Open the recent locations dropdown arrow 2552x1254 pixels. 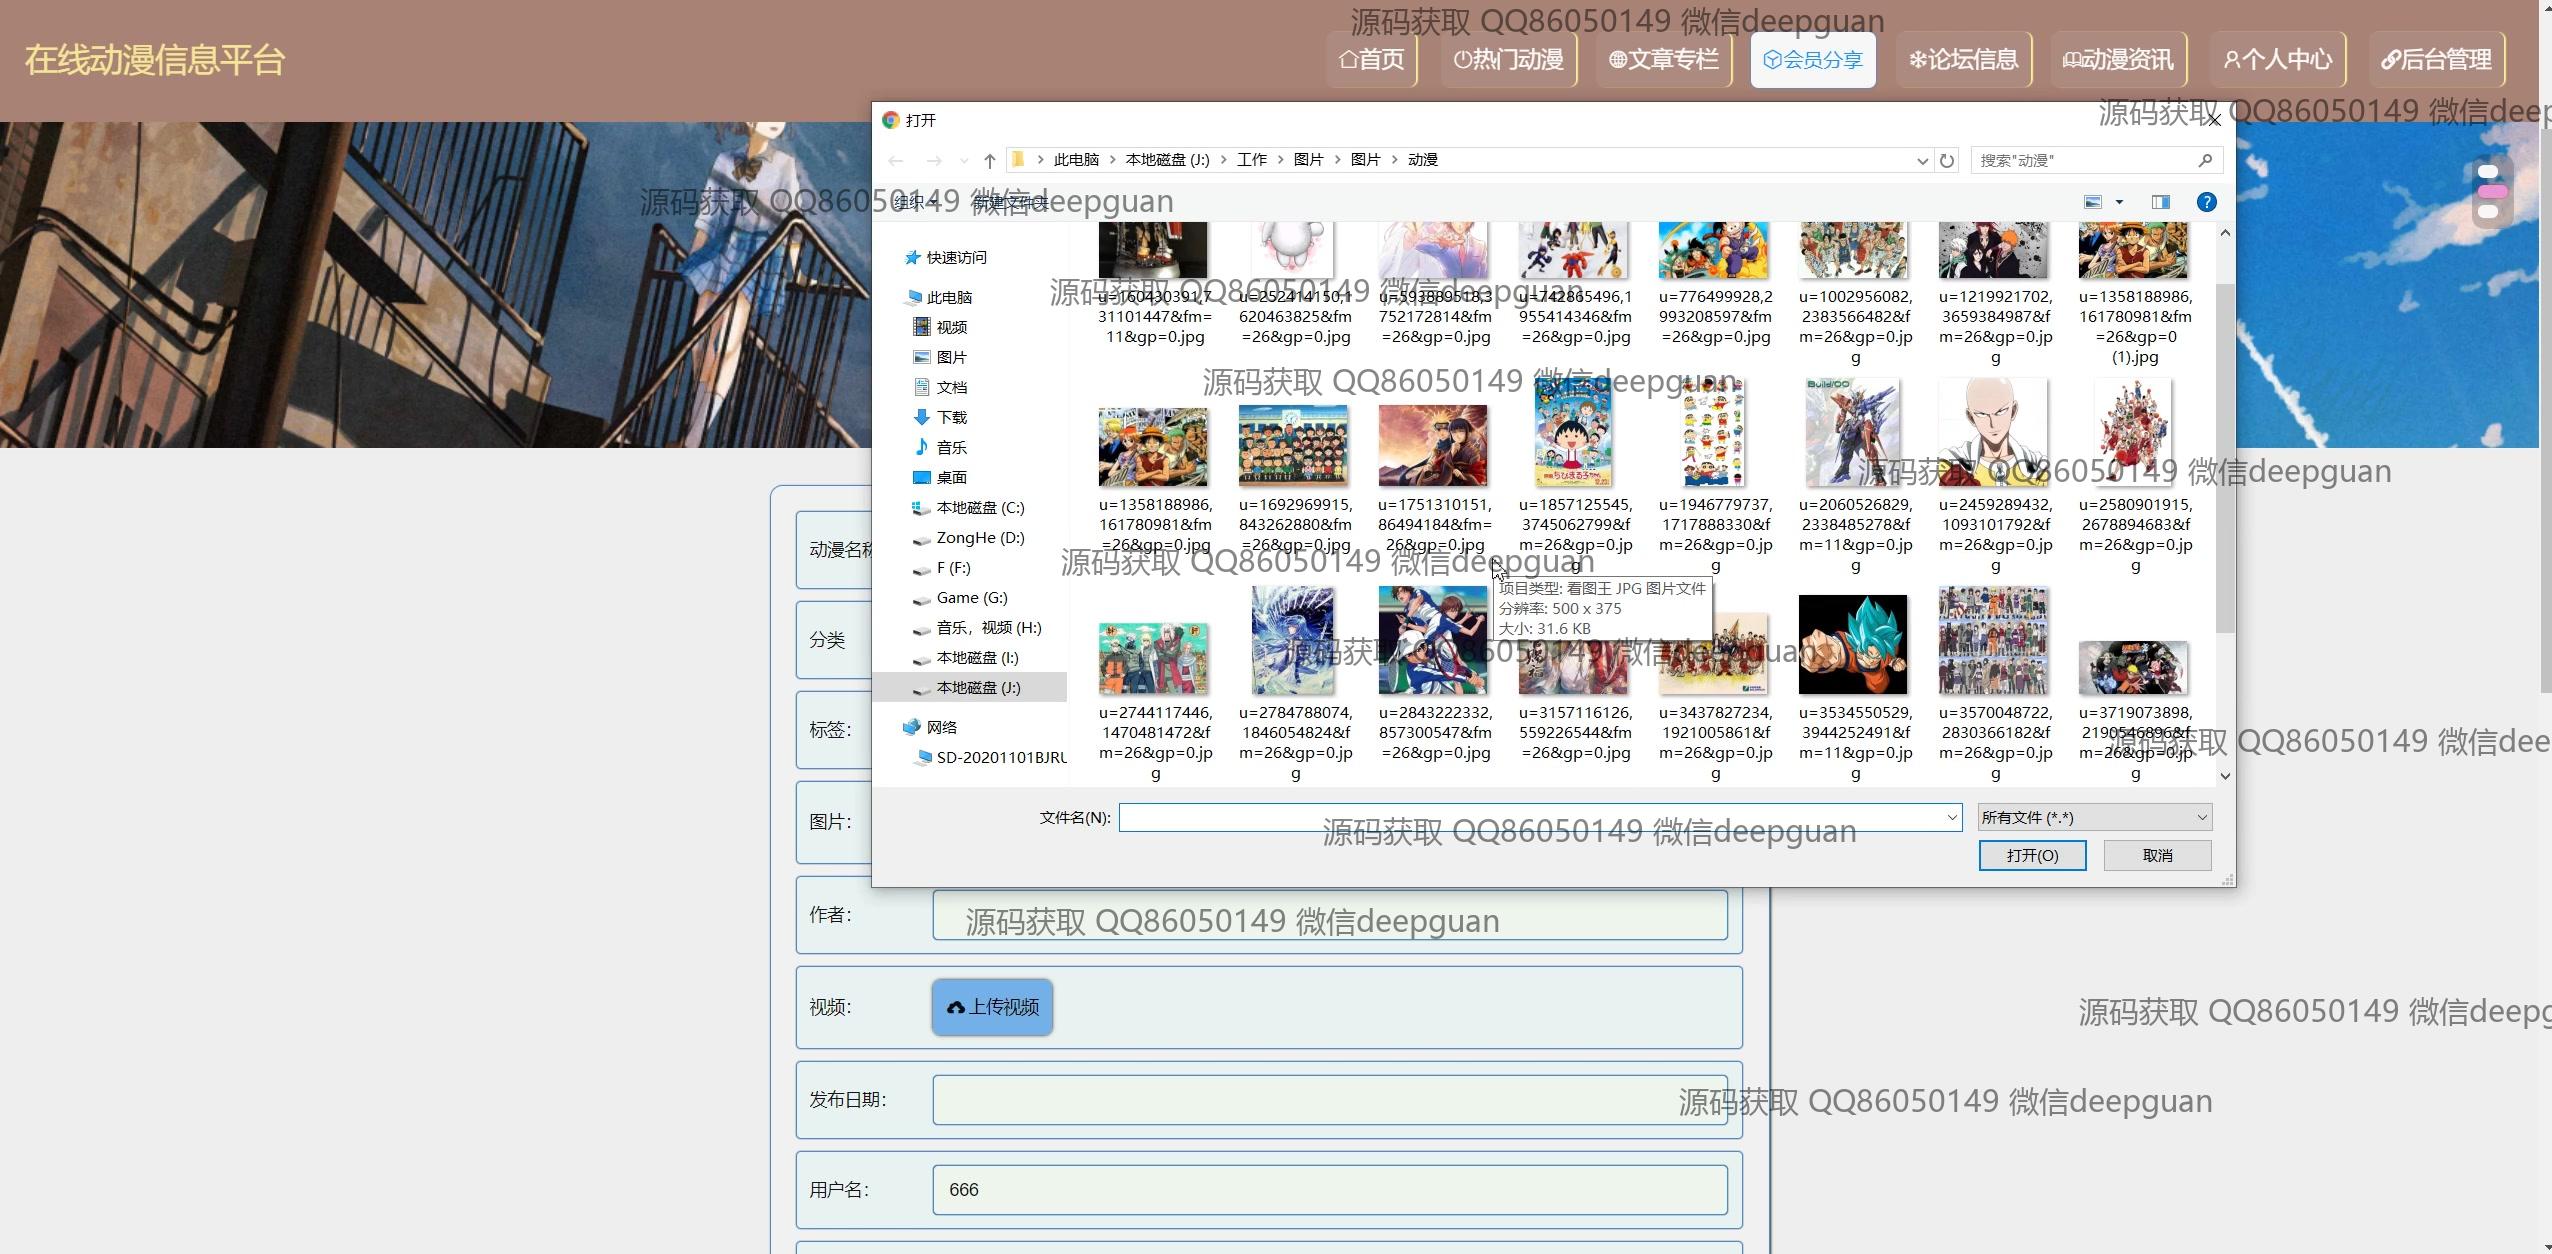(x=964, y=160)
